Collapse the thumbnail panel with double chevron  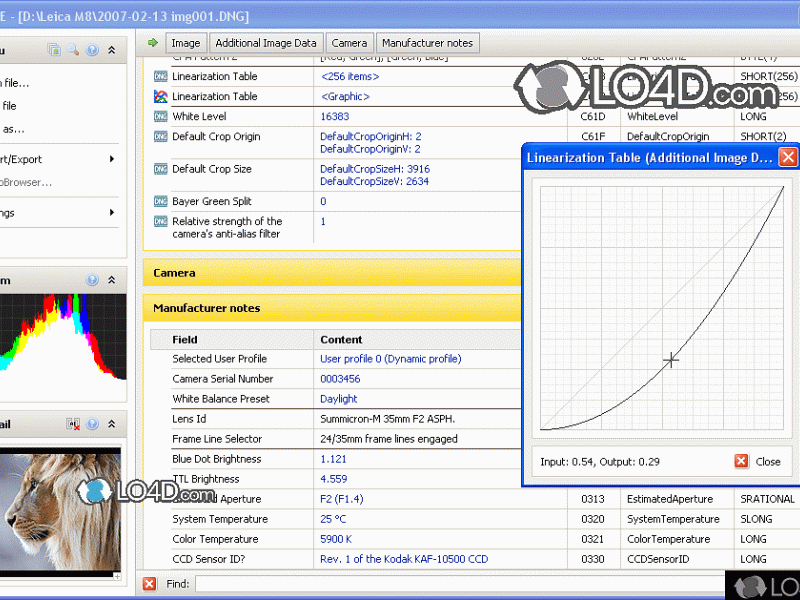click(112, 424)
